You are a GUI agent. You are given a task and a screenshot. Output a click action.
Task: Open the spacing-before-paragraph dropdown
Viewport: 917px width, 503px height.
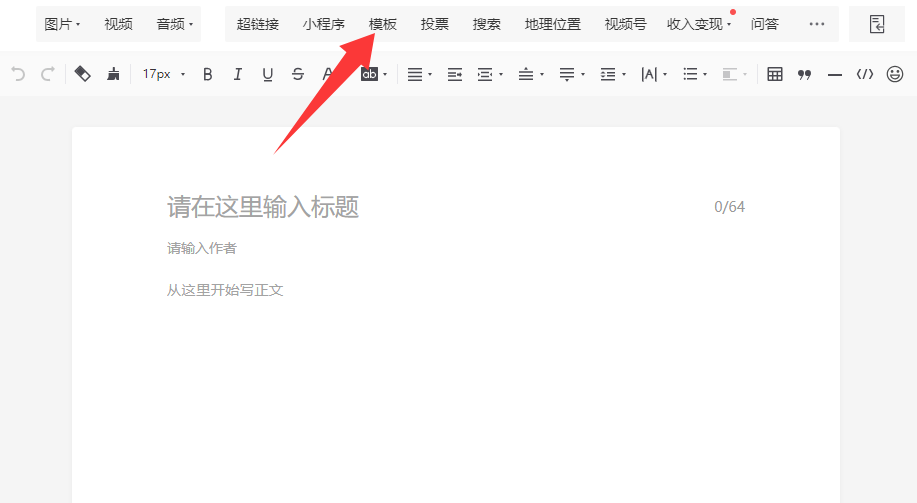[x=531, y=74]
